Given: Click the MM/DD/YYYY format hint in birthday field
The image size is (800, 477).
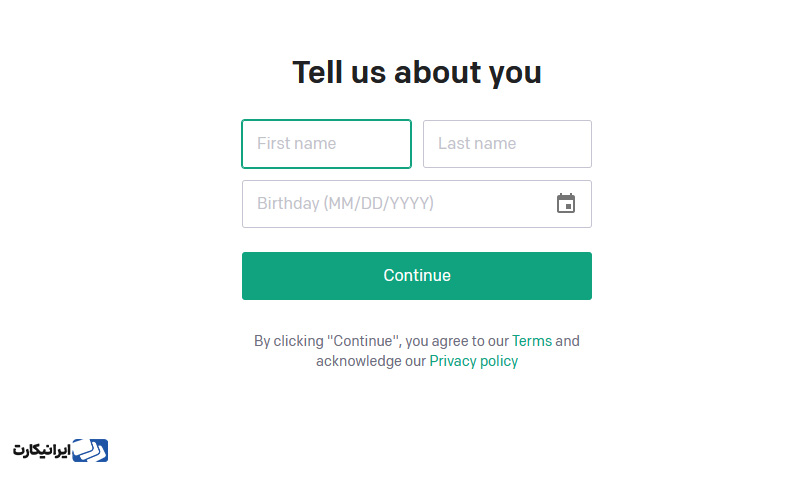Looking at the screenshot, I should (x=379, y=204).
